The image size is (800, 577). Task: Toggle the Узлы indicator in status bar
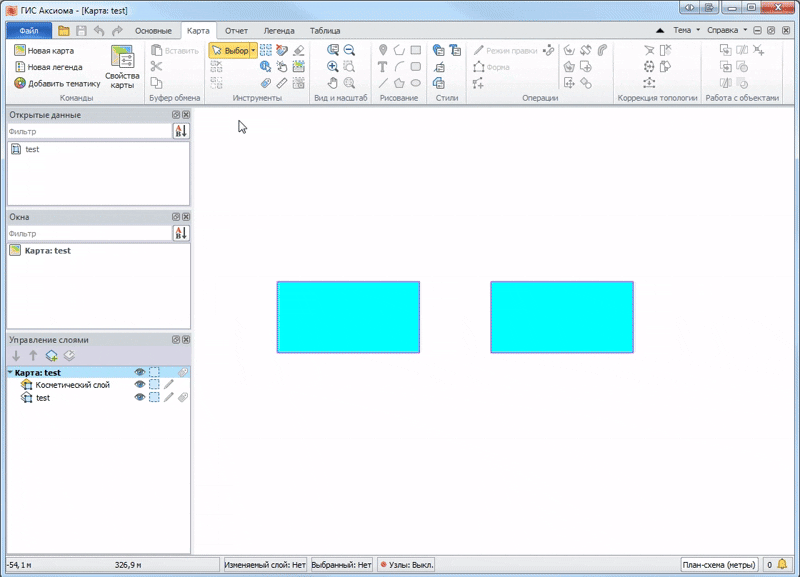tap(405, 563)
